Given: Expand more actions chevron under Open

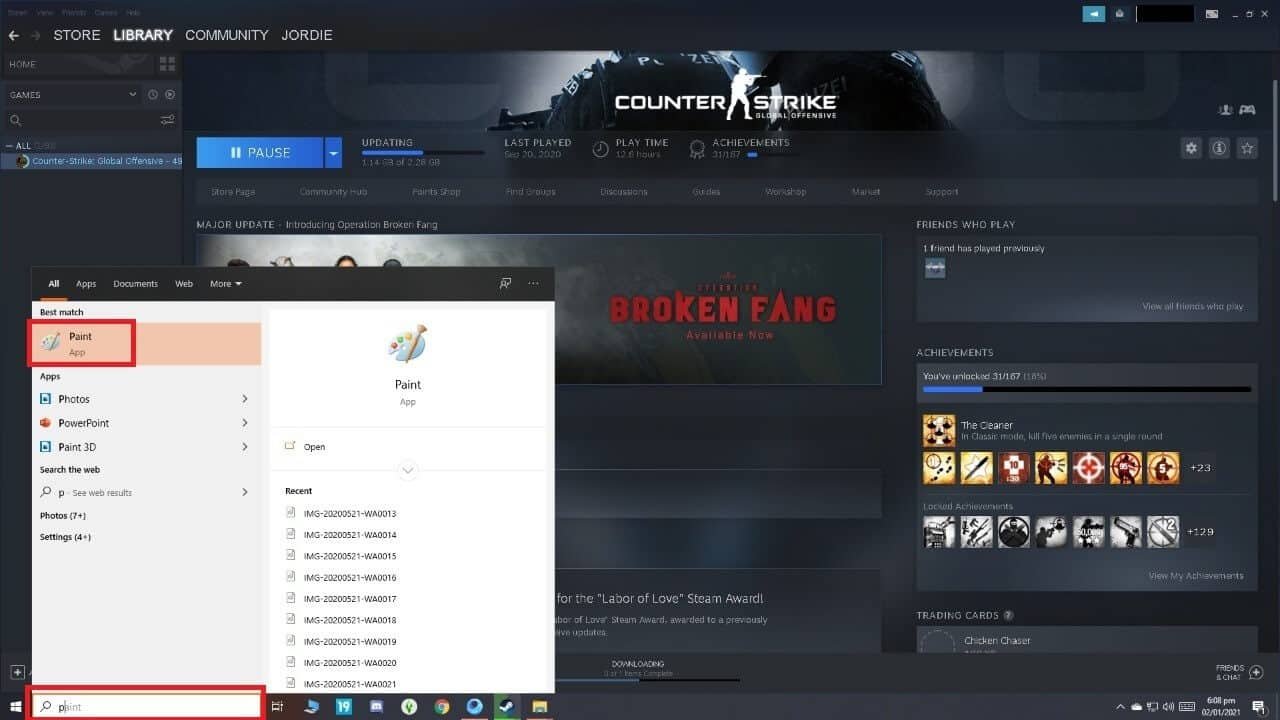Looking at the screenshot, I should point(407,469).
